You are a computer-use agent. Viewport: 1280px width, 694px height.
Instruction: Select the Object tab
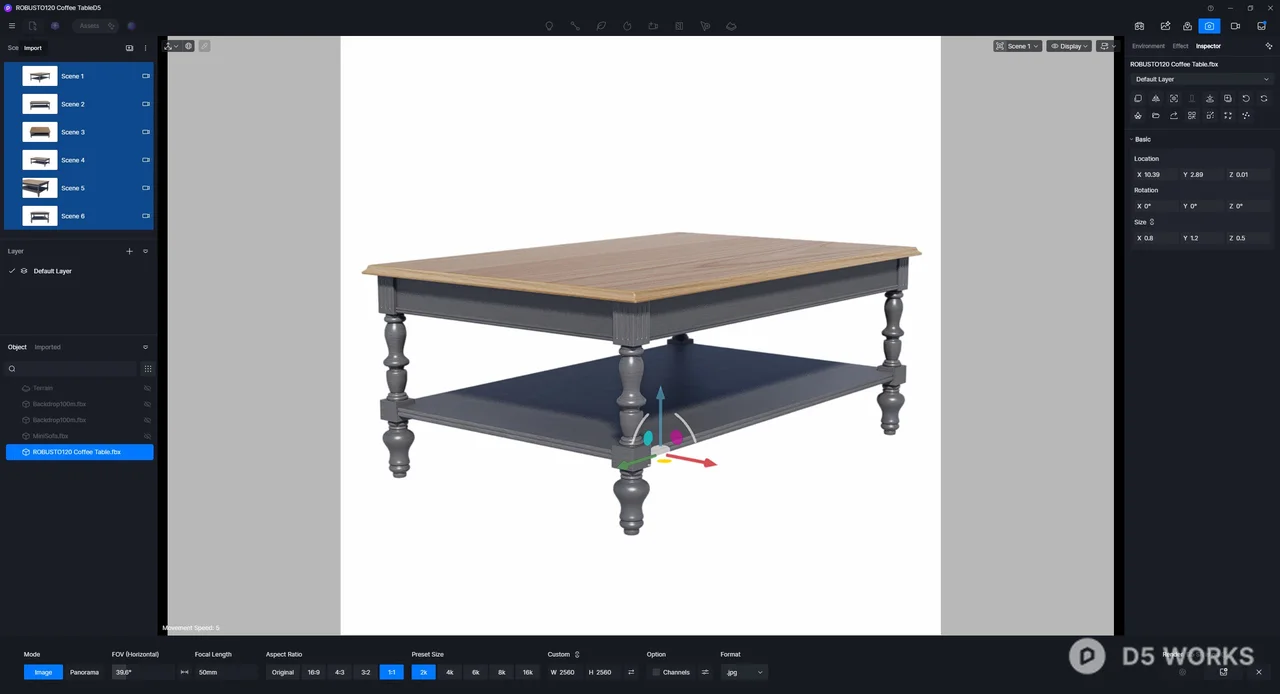(x=17, y=347)
